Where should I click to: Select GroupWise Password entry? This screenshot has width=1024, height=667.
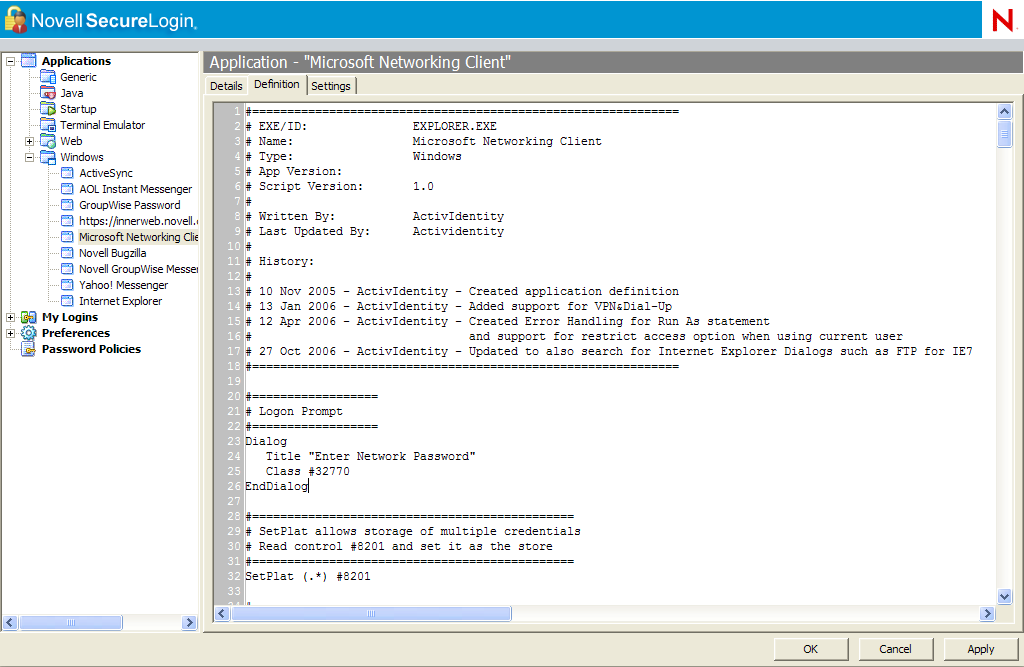pos(130,205)
